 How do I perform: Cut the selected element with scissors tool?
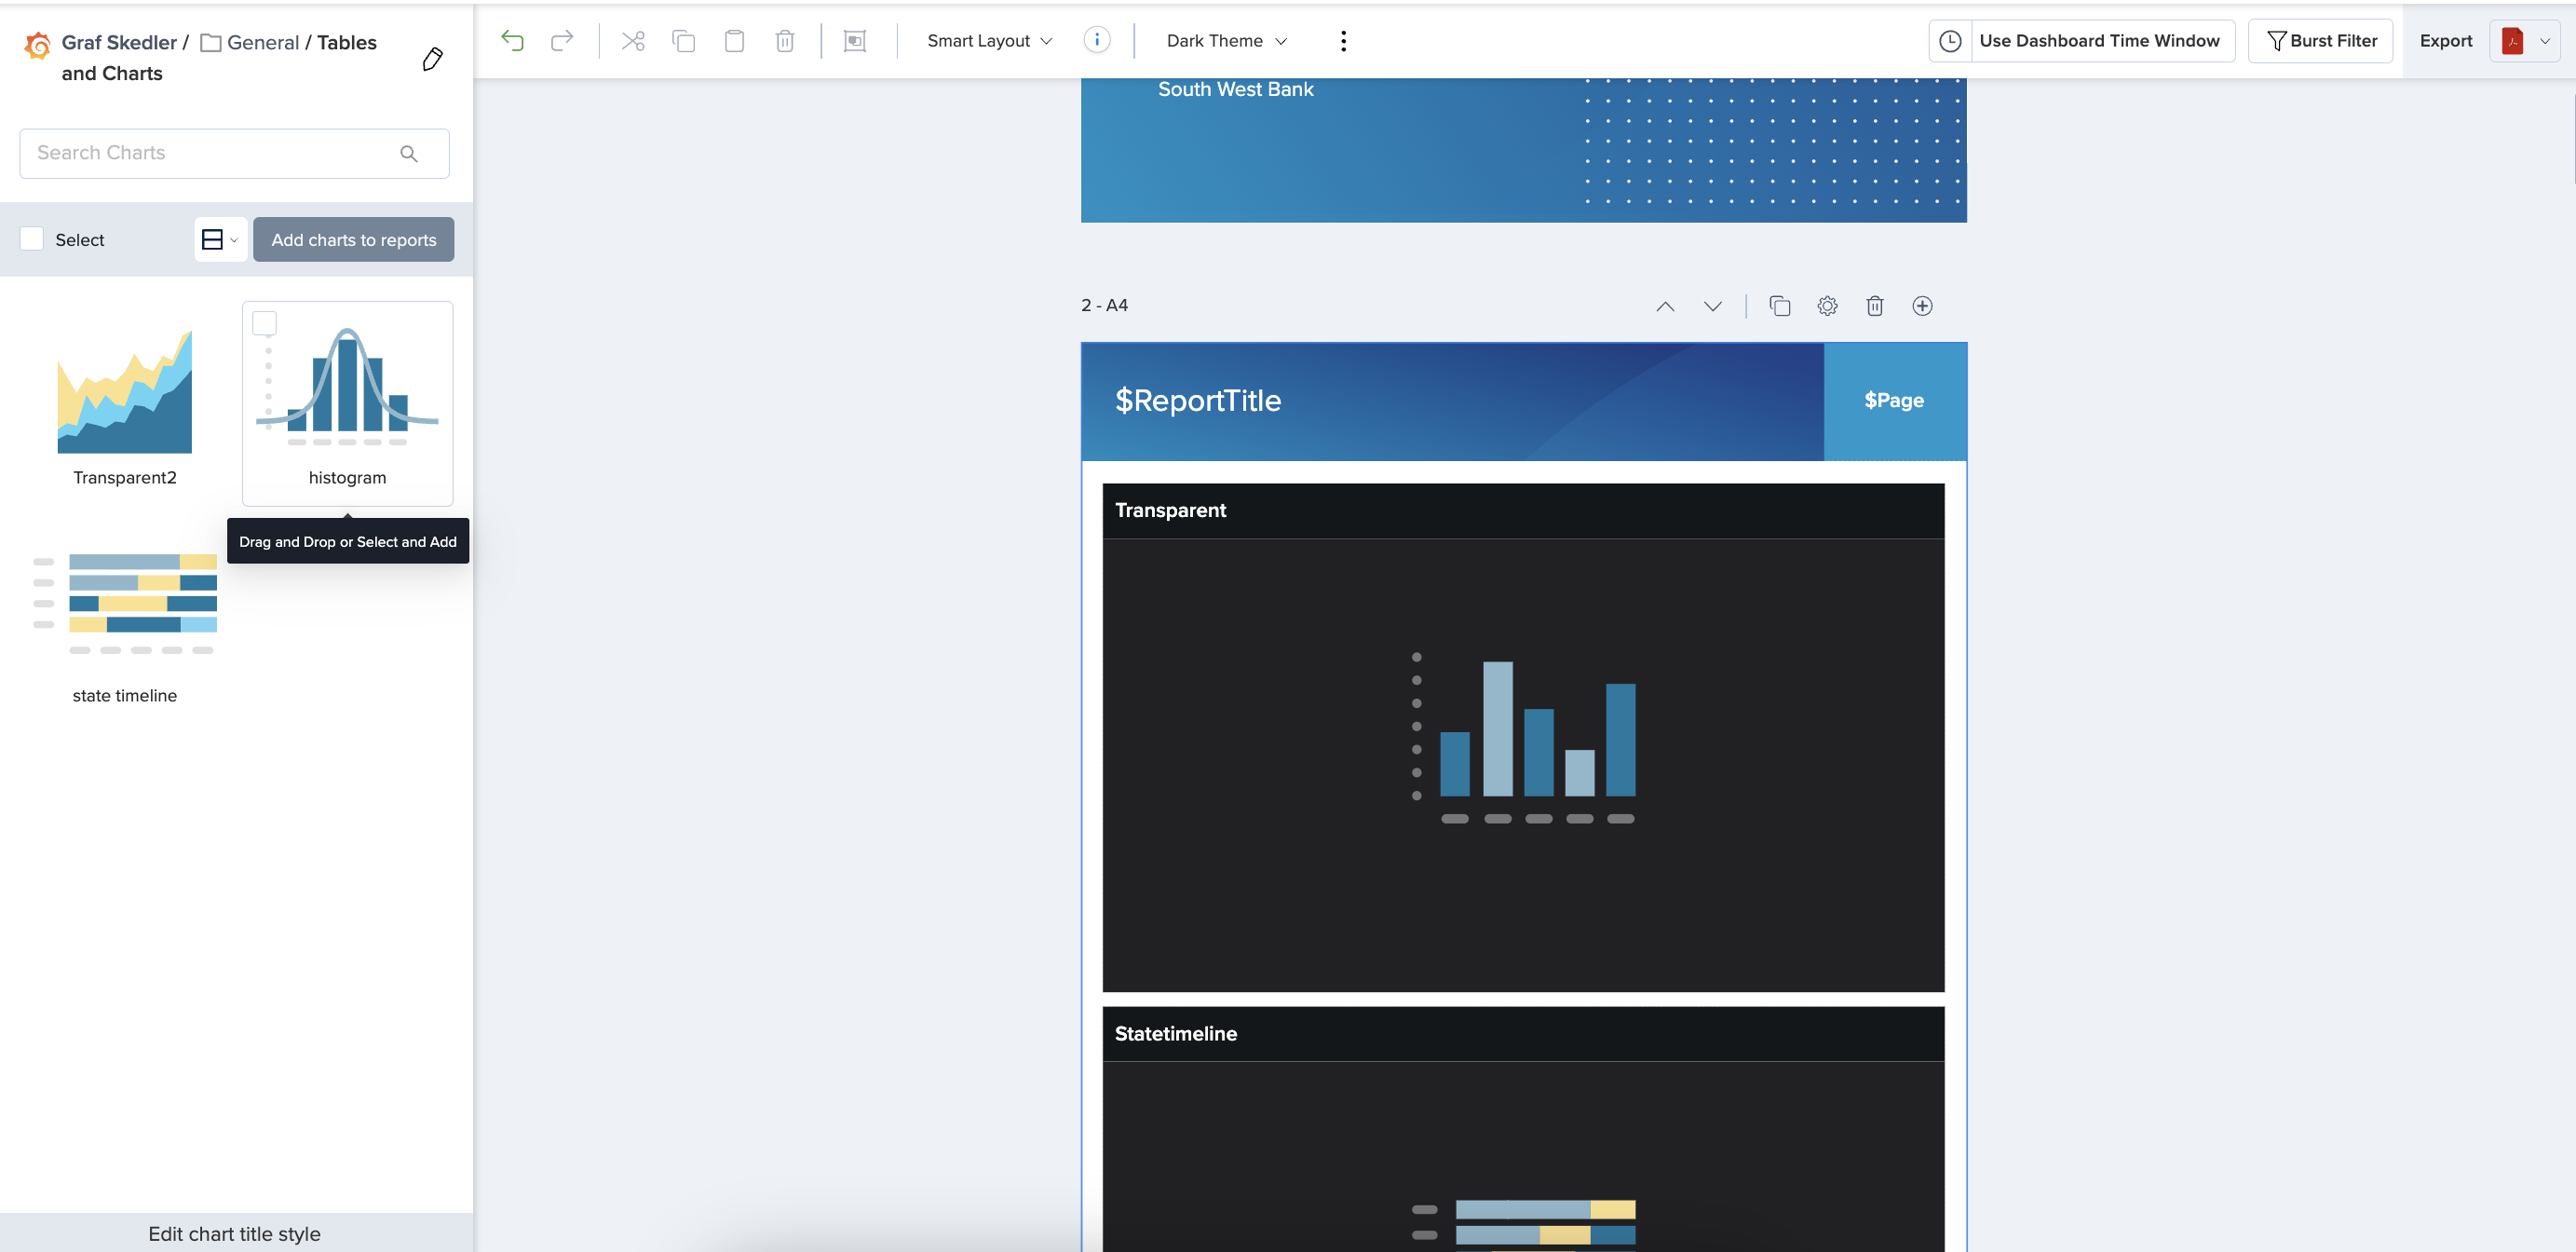632,40
